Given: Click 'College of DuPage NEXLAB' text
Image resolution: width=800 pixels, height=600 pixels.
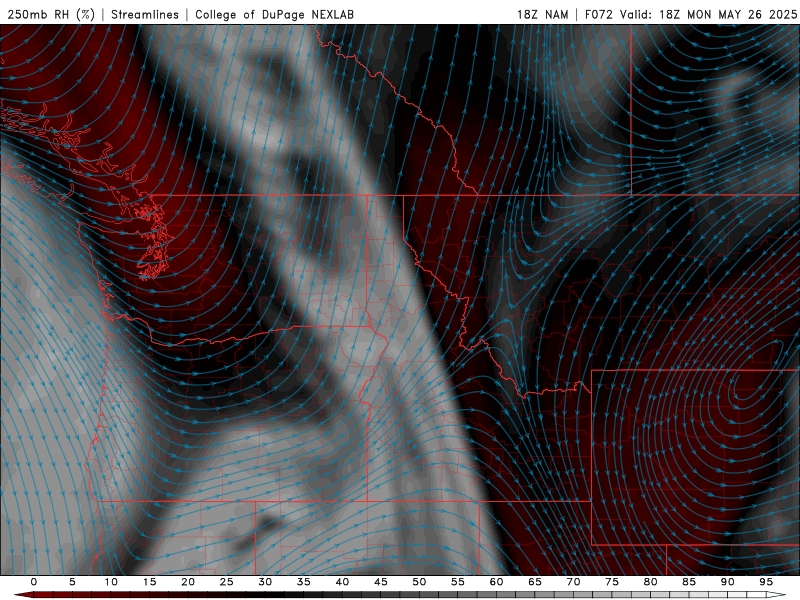Looking at the screenshot, I should point(274,14).
